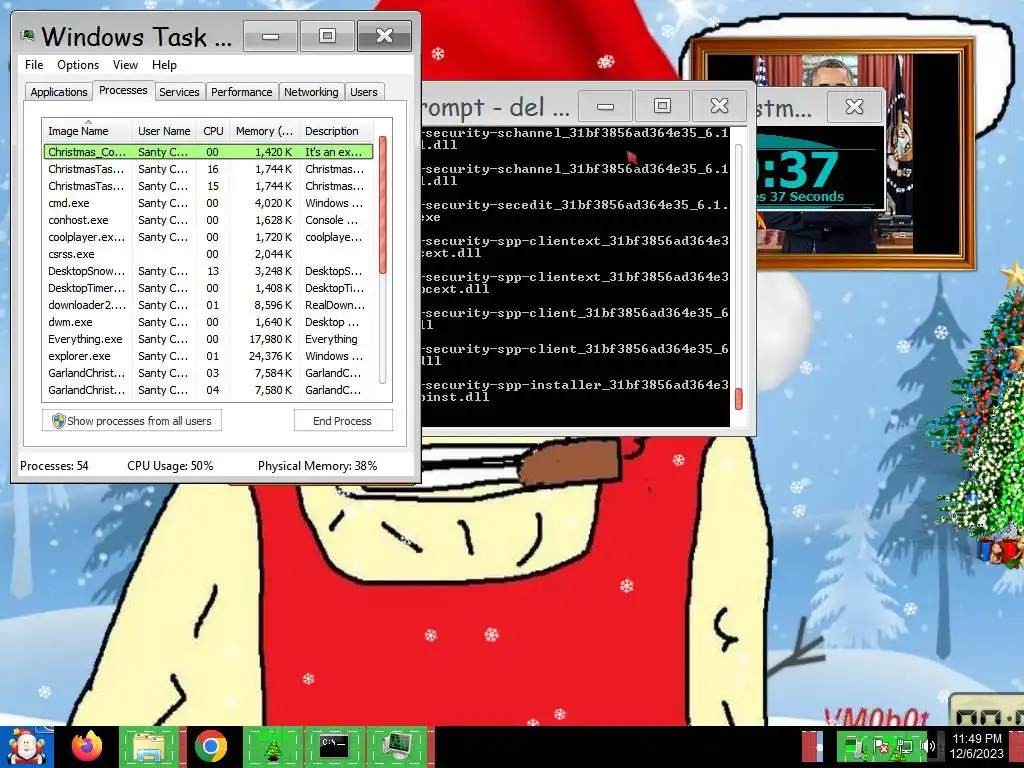This screenshot has width=1024, height=768.
Task: Open the File menu
Action: click(34, 65)
